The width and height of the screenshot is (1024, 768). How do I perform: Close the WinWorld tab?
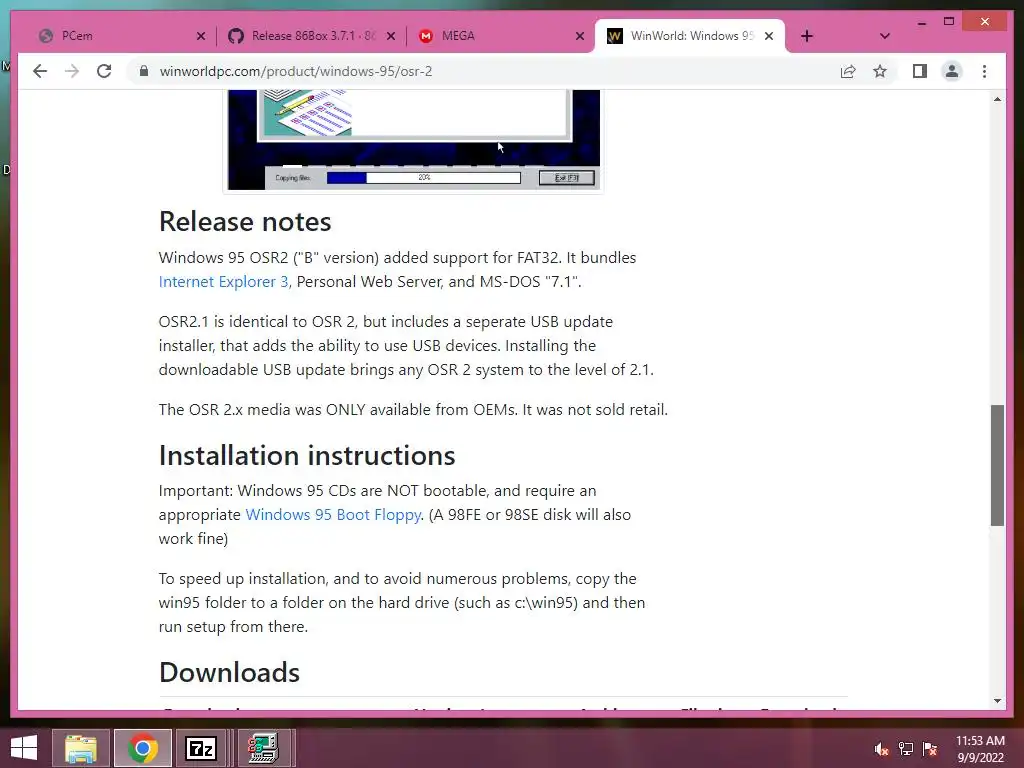[769, 36]
